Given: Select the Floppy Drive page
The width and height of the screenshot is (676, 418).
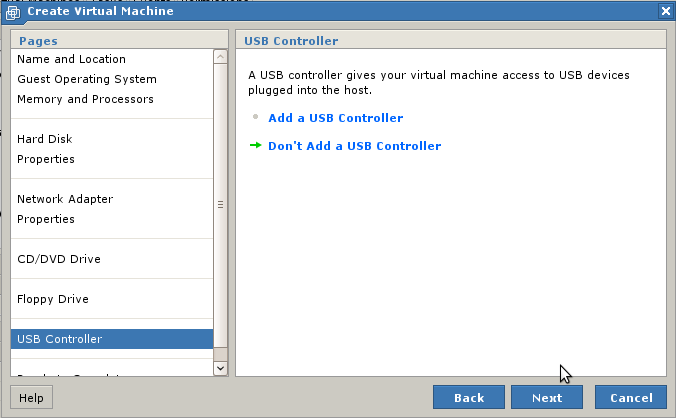Looking at the screenshot, I should pyautogui.click(x=52, y=299).
